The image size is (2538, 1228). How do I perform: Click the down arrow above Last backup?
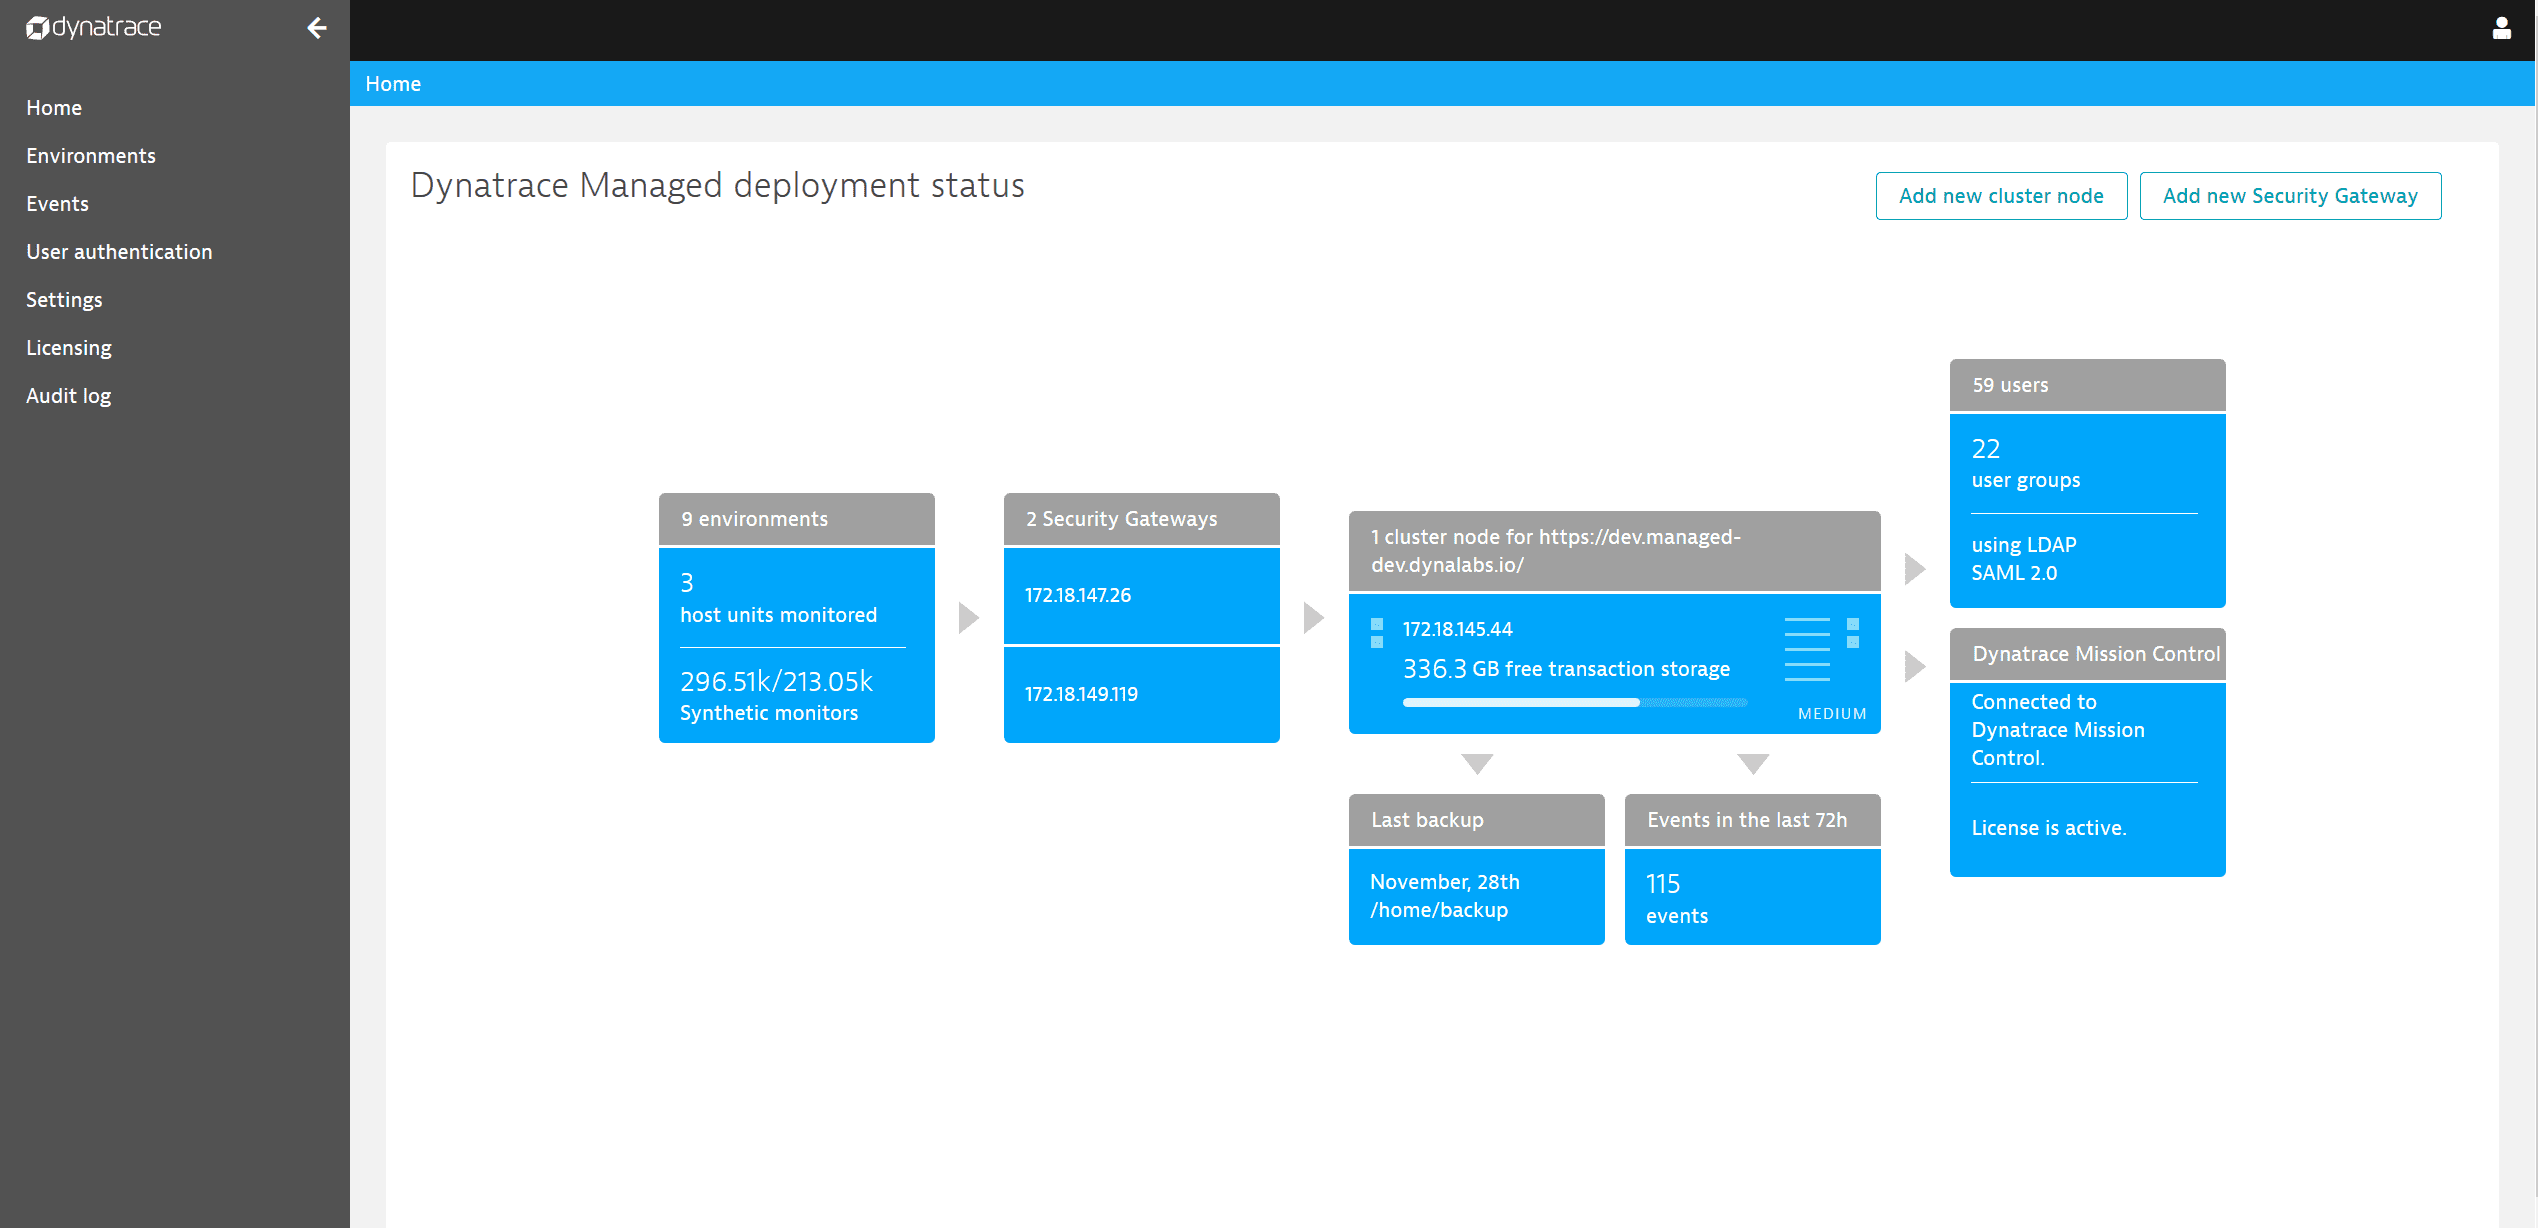1476,764
